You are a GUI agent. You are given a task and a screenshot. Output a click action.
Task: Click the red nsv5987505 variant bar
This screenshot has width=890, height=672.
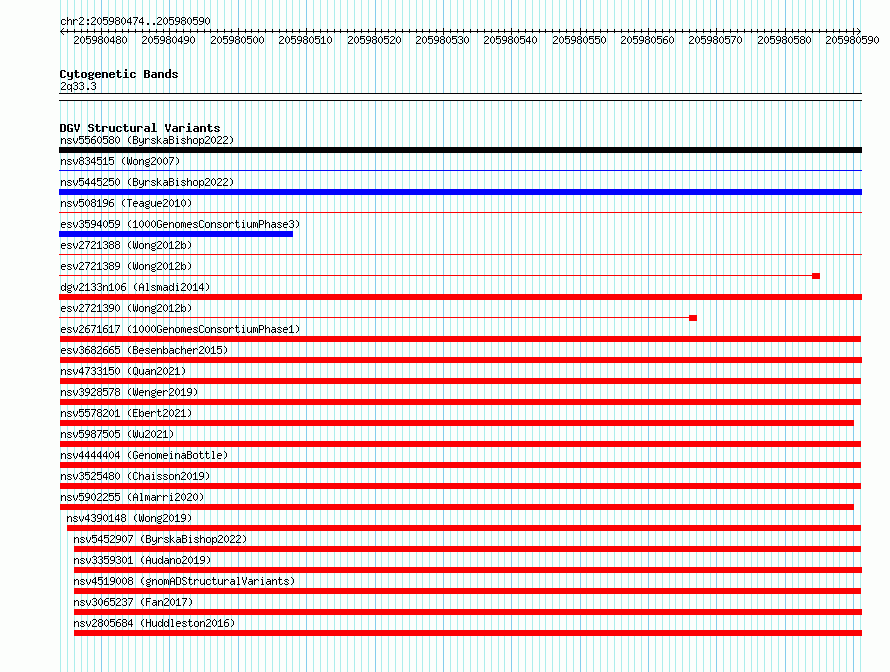click(460, 444)
